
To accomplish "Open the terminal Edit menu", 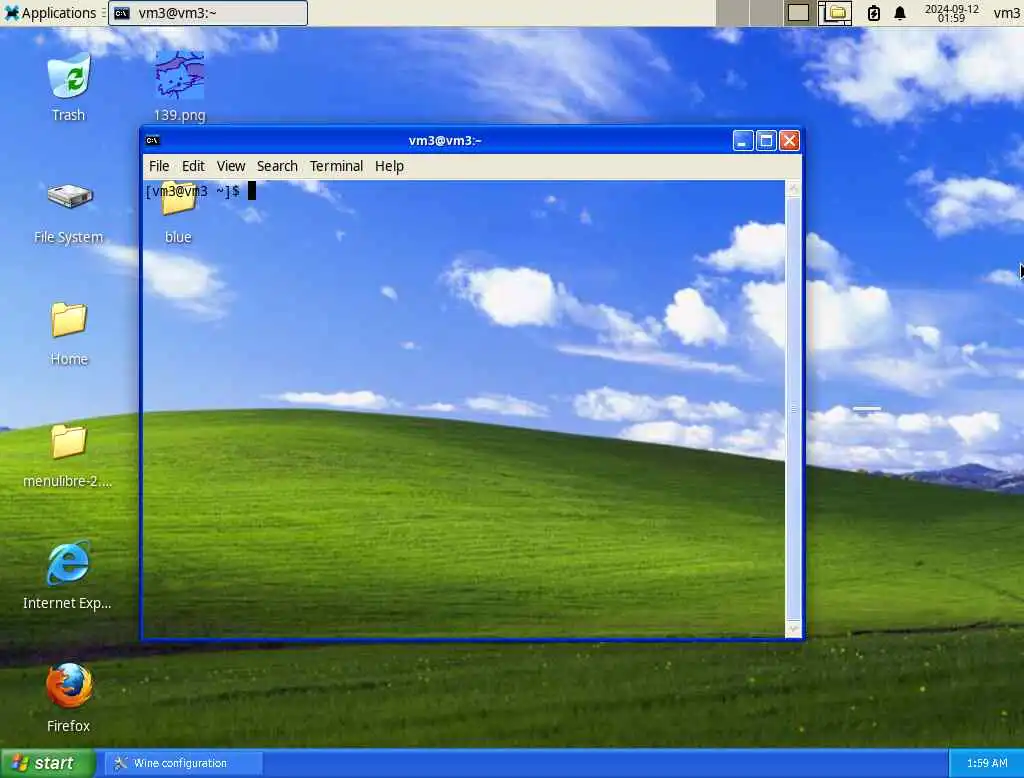I will pos(193,166).
